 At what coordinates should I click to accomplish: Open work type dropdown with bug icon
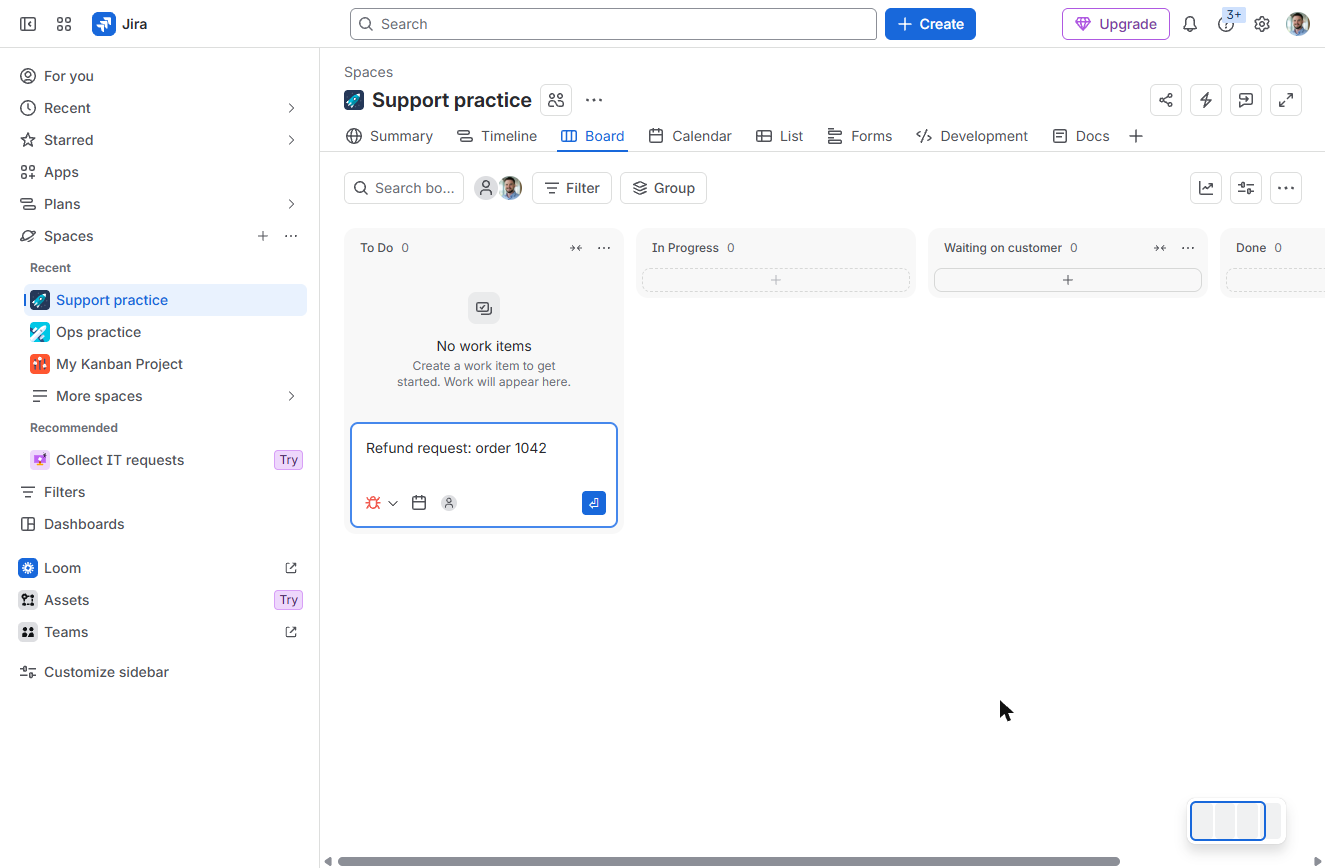(381, 503)
